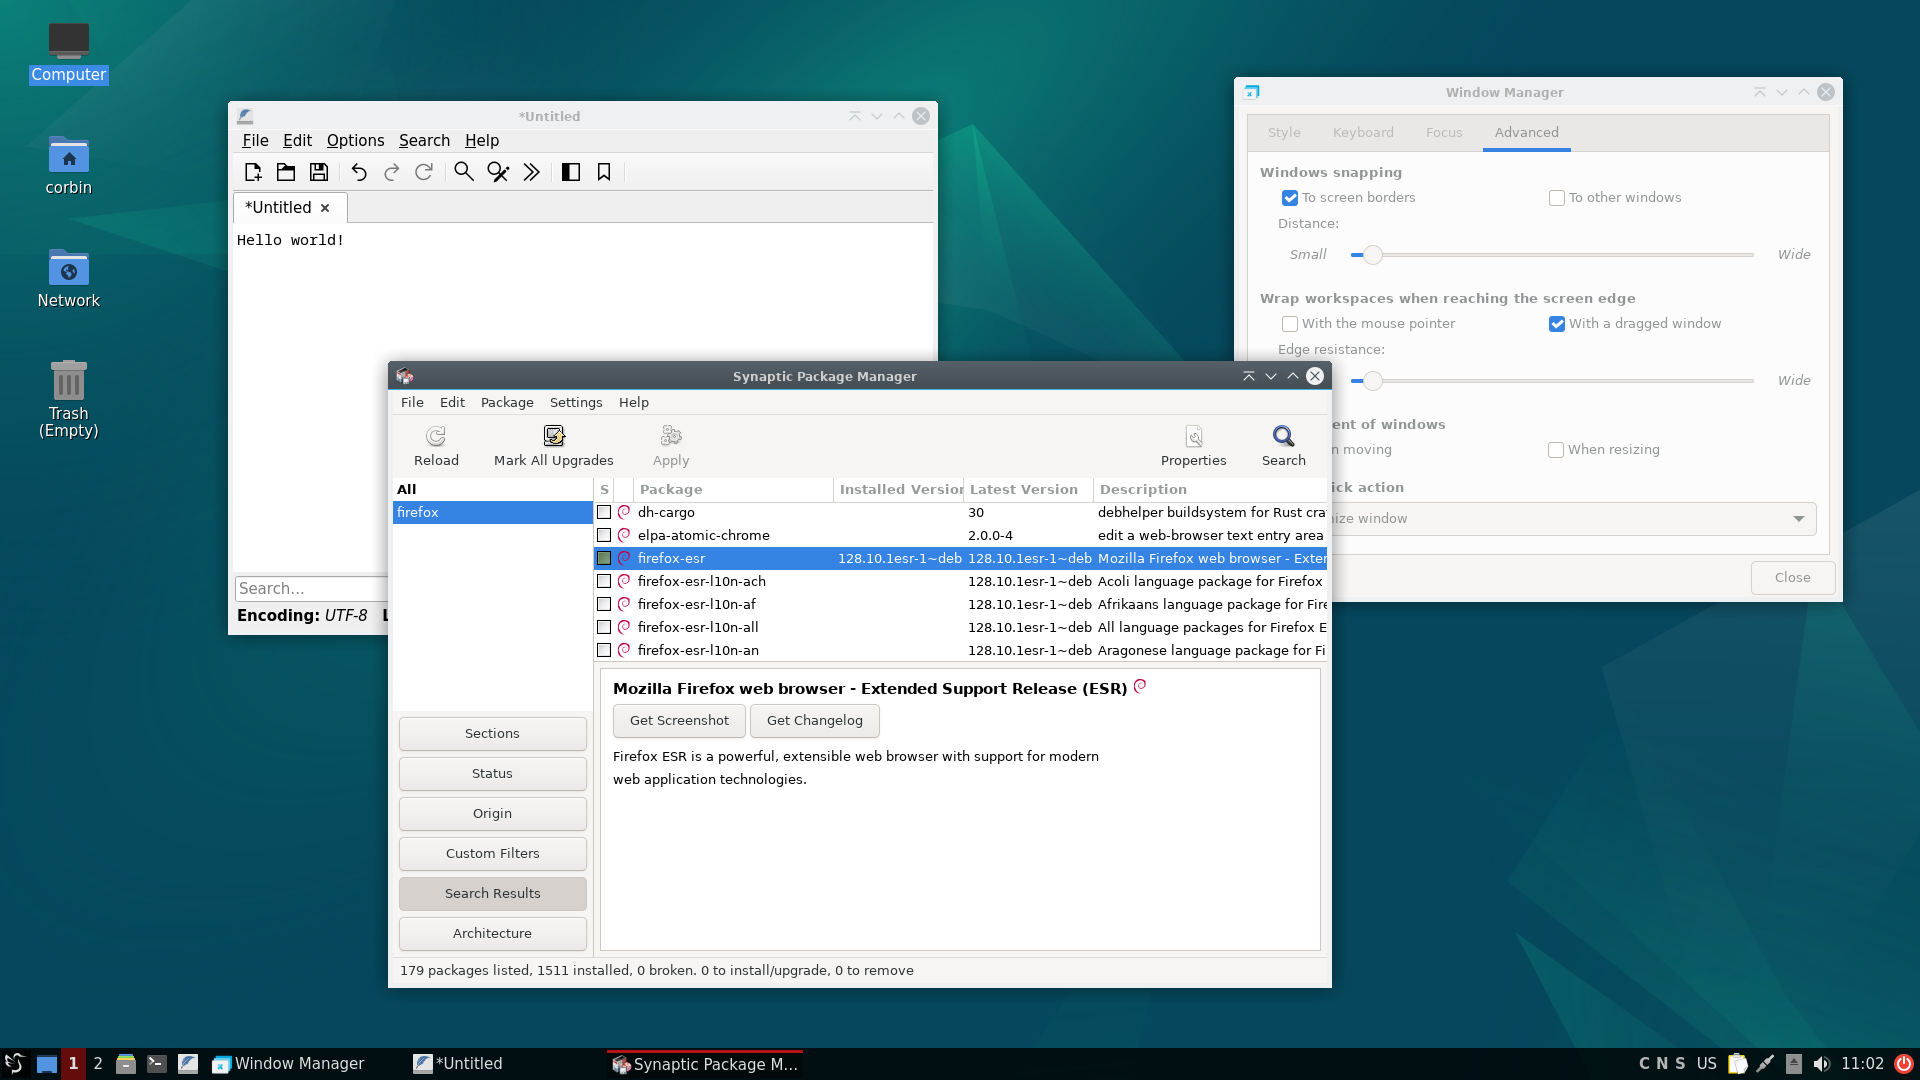
Task: Click the Save file icon in text editor
Action: pos(319,172)
